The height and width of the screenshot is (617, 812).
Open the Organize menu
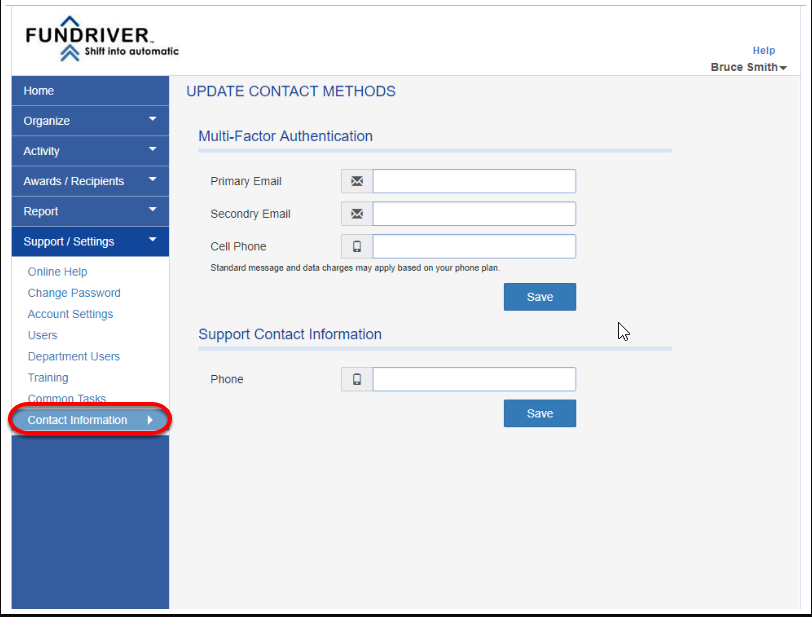tap(90, 121)
